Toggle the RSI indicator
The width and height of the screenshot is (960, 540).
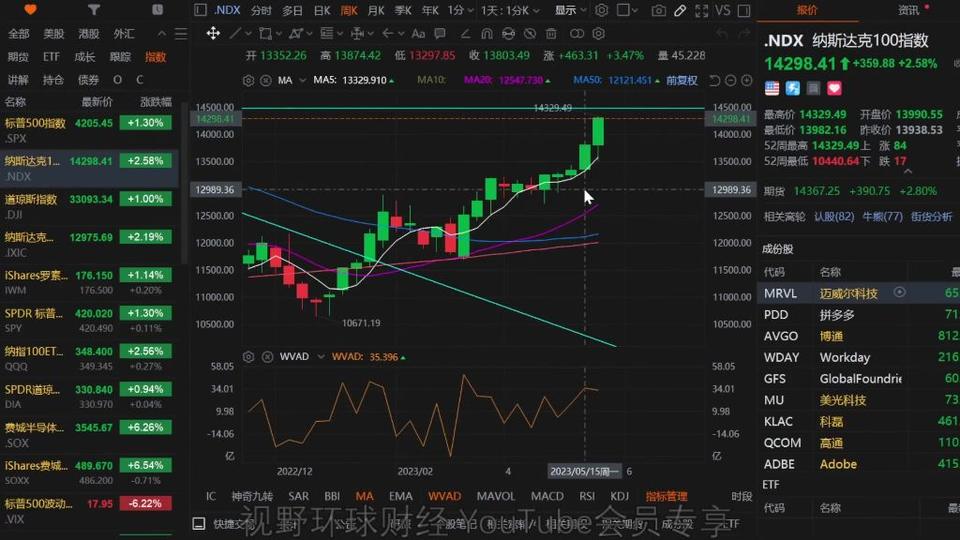(587, 496)
